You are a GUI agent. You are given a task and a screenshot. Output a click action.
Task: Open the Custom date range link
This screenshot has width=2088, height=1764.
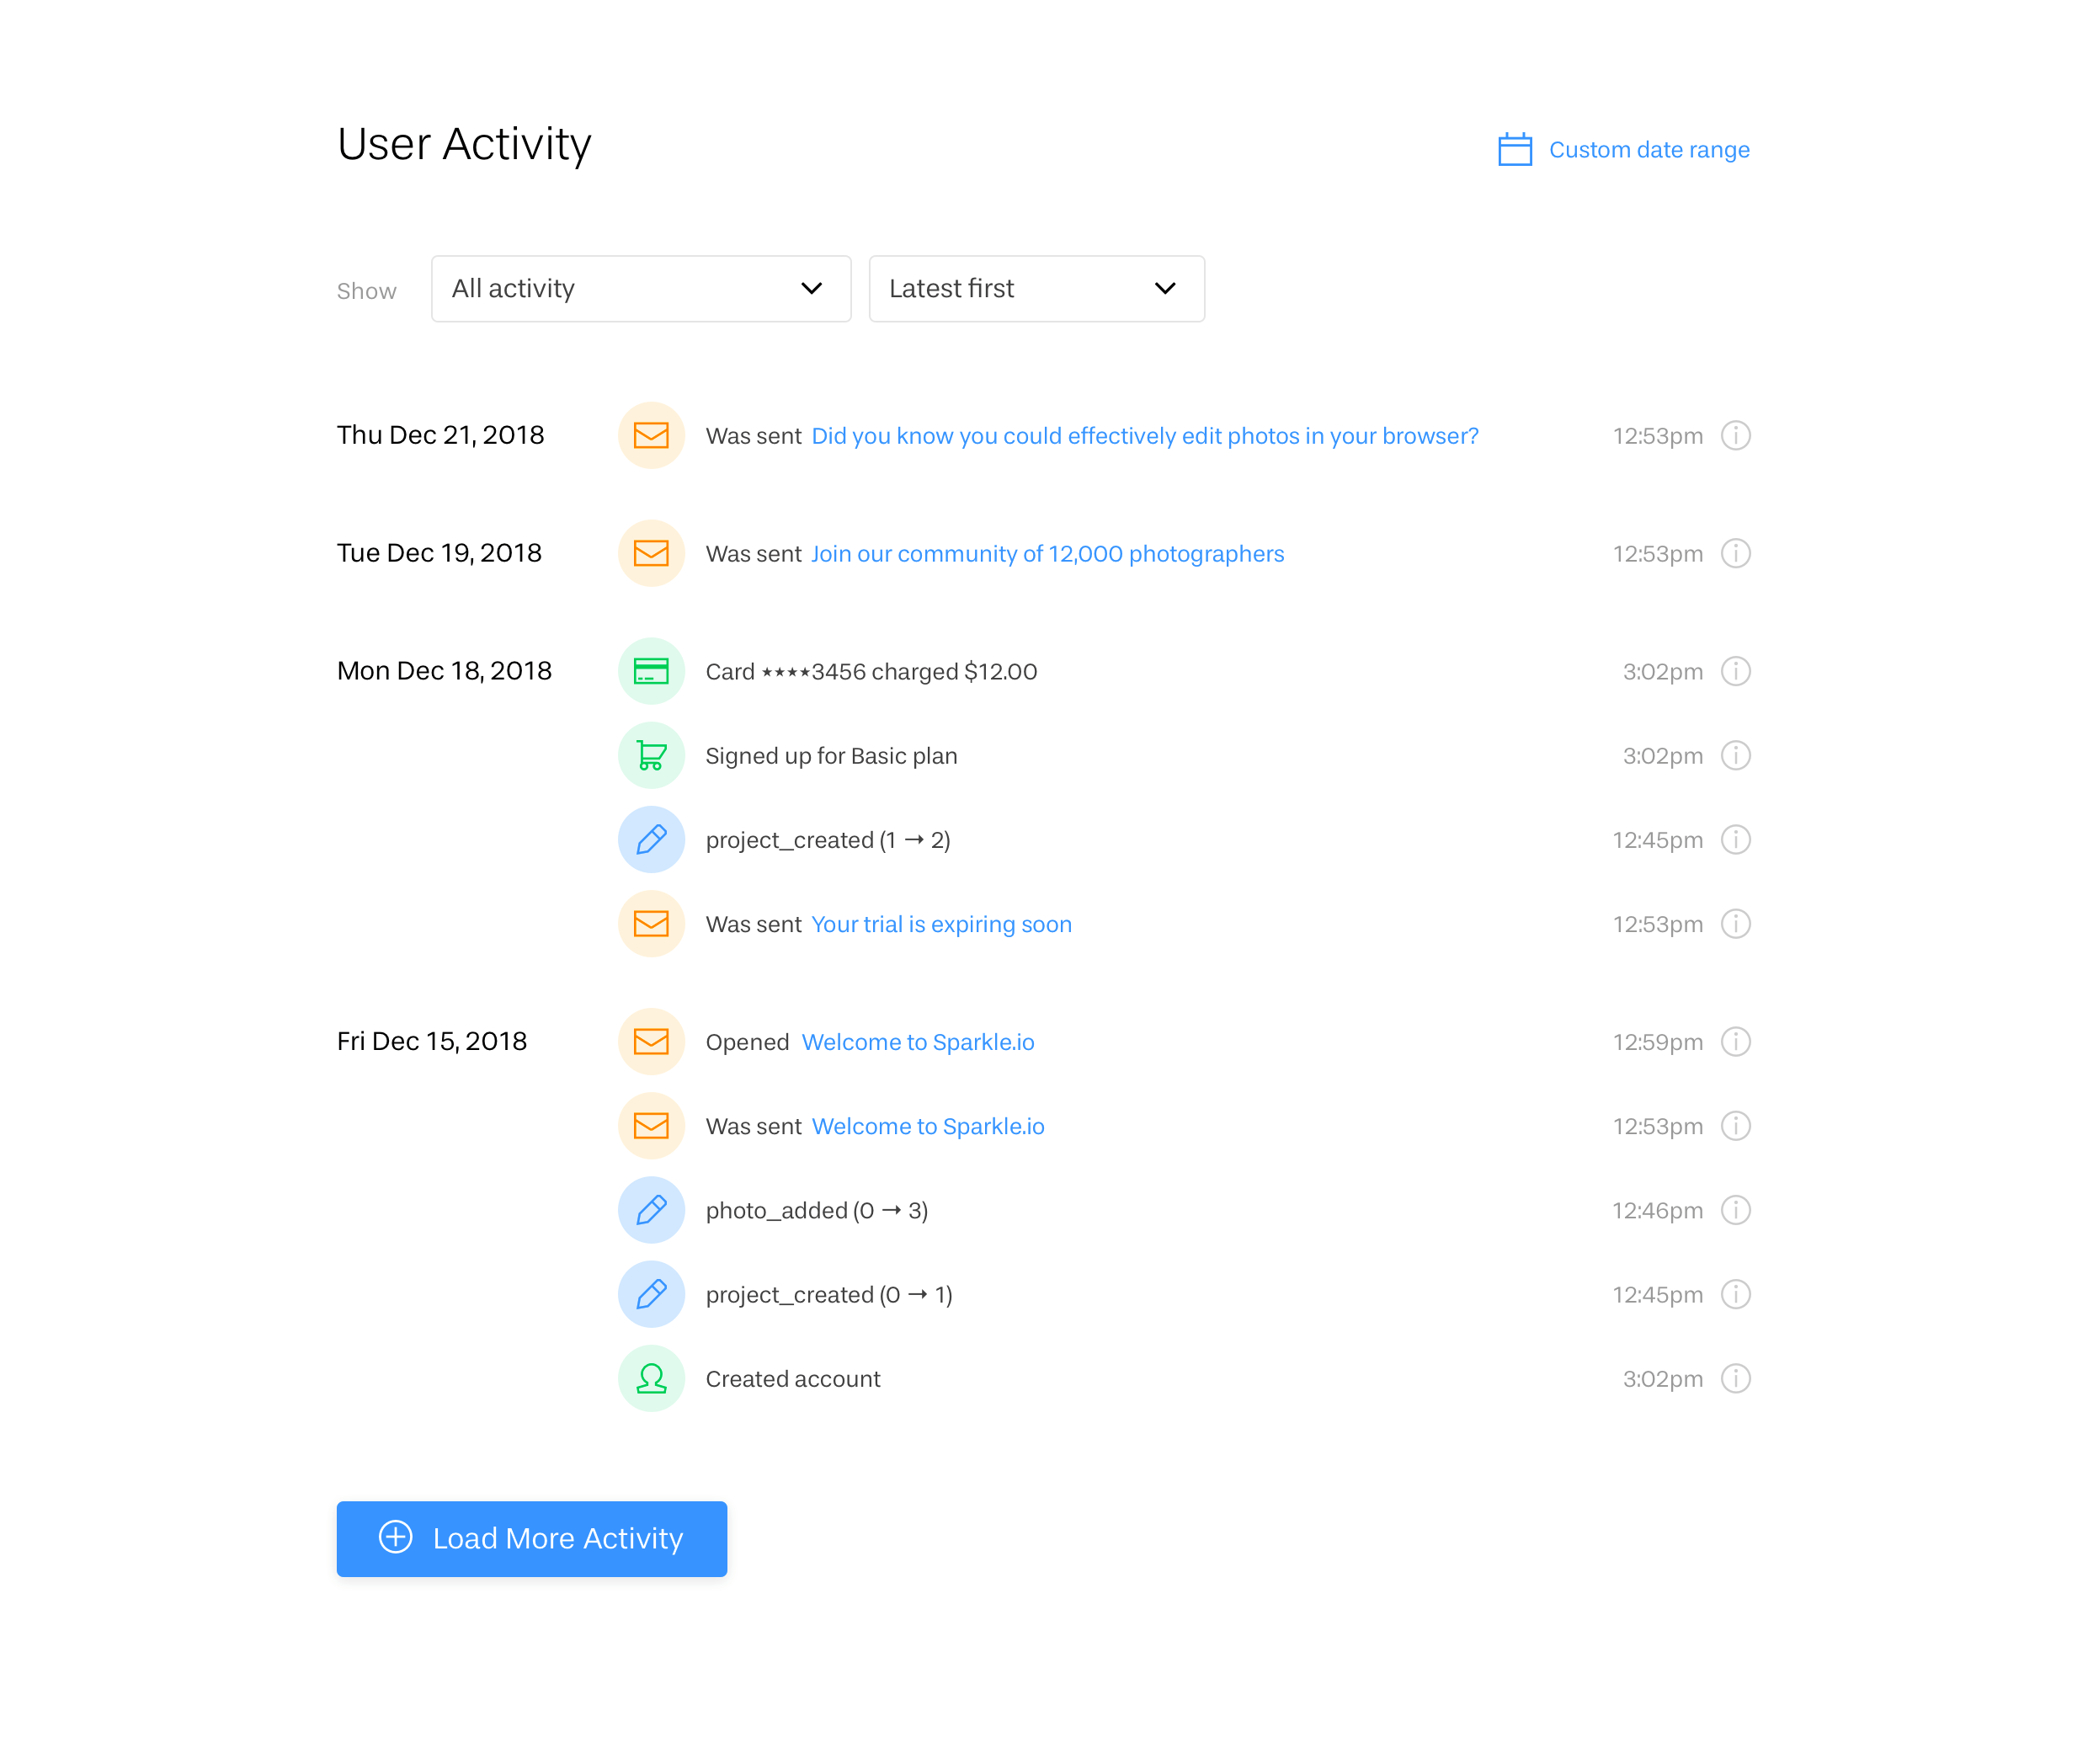tap(1648, 150)
